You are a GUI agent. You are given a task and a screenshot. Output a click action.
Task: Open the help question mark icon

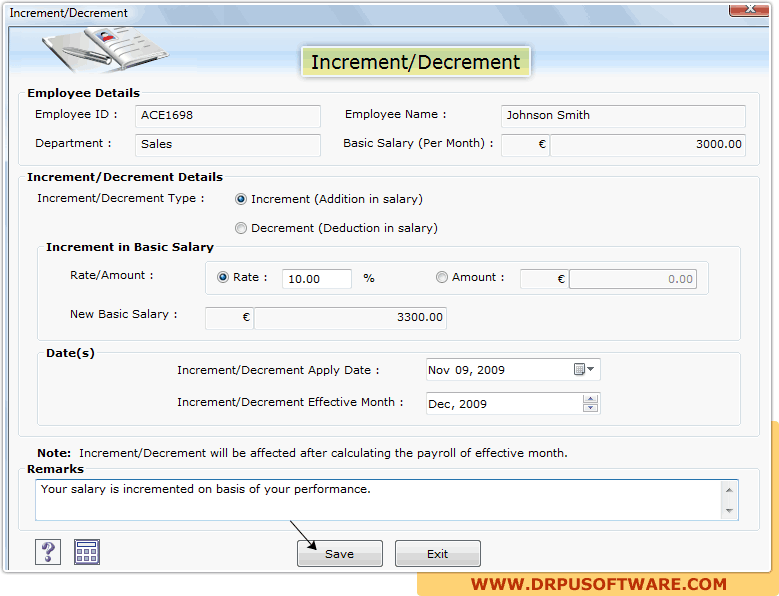(x=48, y=552)
